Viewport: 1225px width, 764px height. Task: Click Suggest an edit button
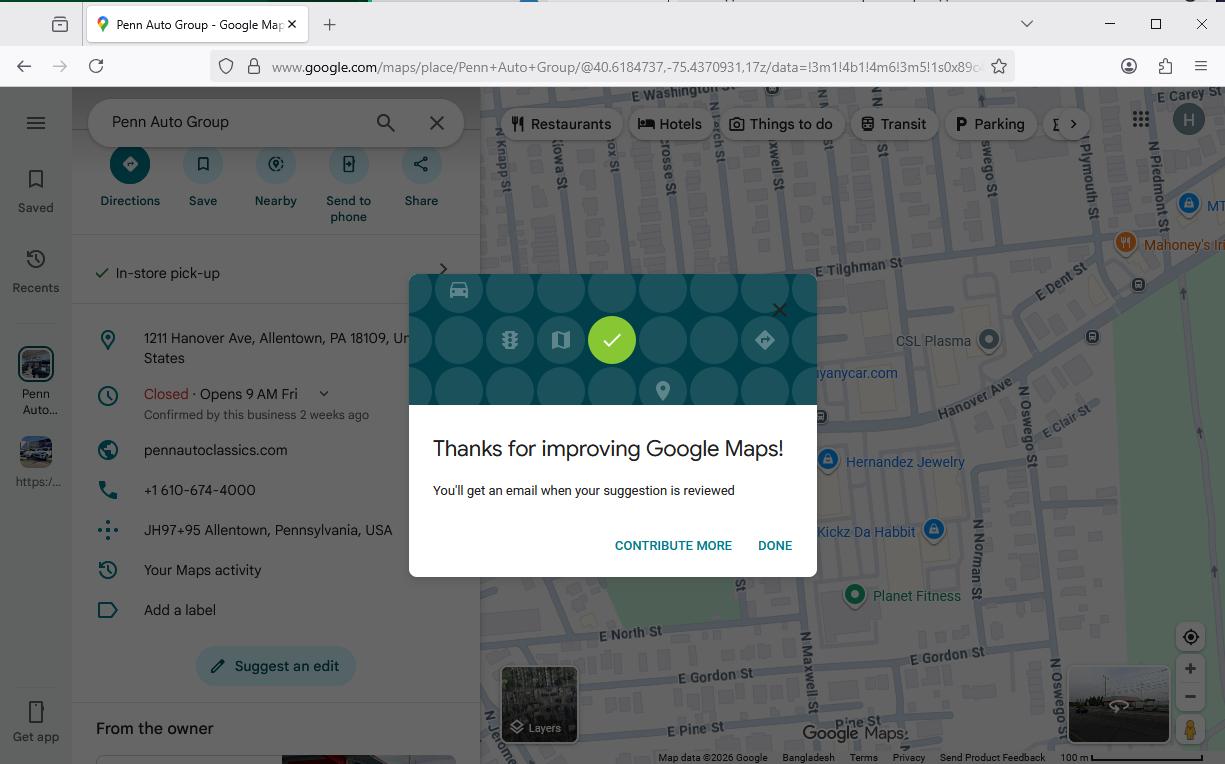276,666
